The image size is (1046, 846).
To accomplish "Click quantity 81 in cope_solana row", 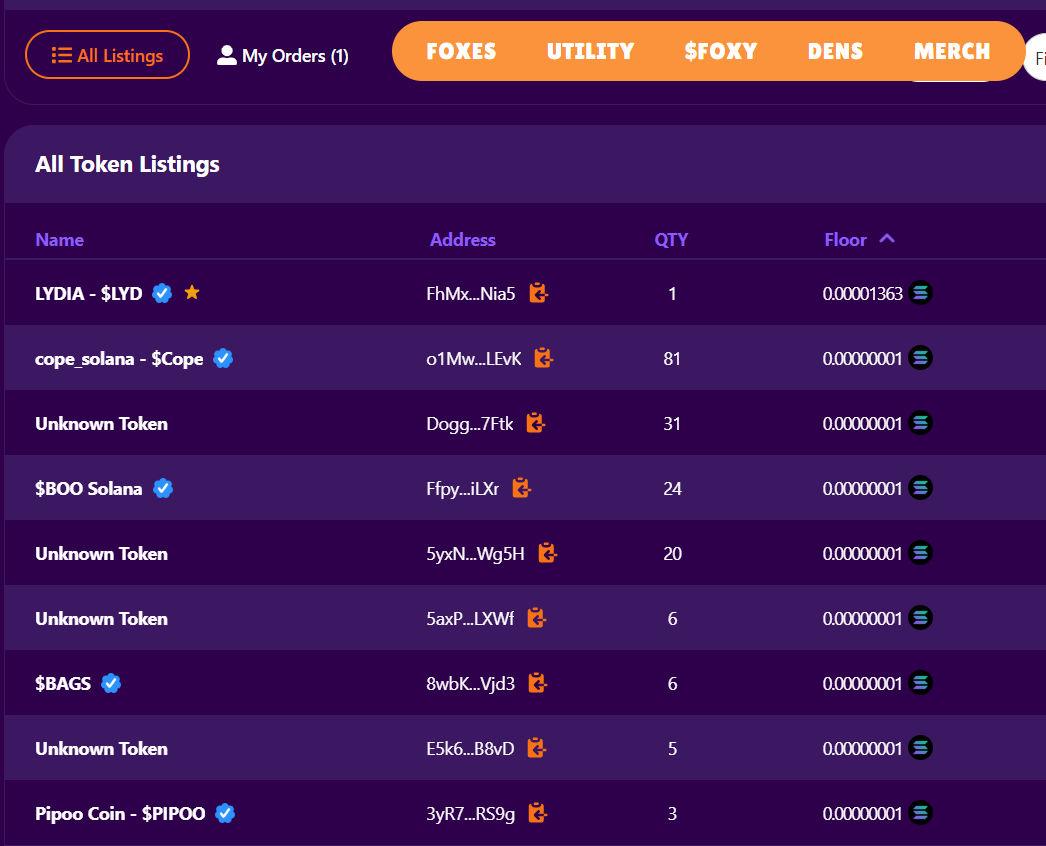I will click(672, 359).
